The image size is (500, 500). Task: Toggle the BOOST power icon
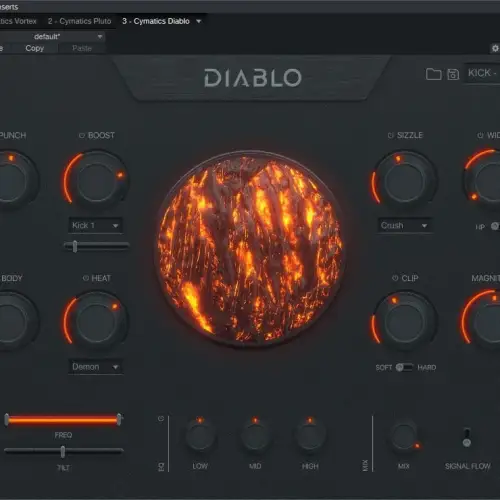click(x=82, y=135)
